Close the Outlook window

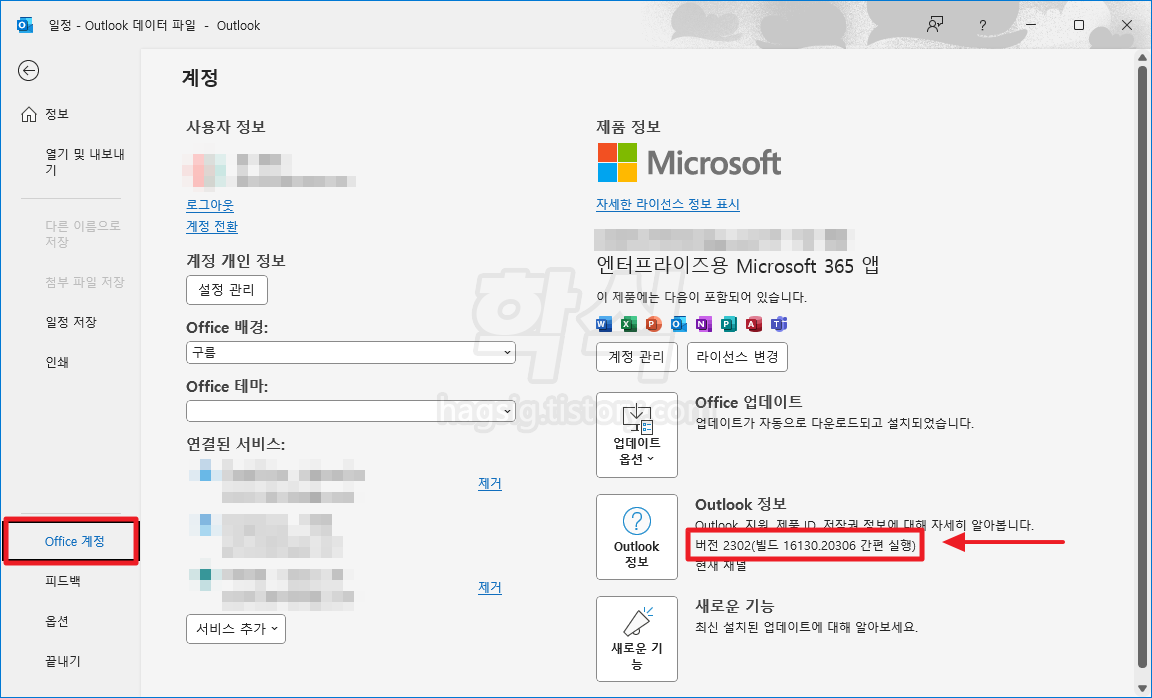(x=1126, y=25)
